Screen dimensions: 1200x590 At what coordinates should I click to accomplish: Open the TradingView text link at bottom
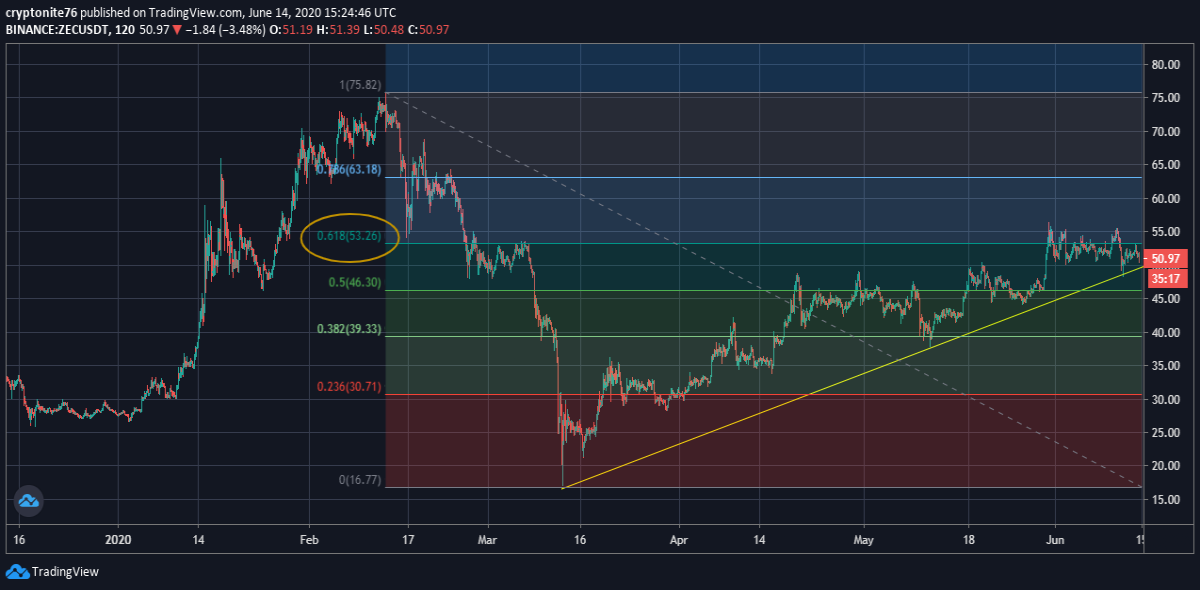(x=65, y=572)
